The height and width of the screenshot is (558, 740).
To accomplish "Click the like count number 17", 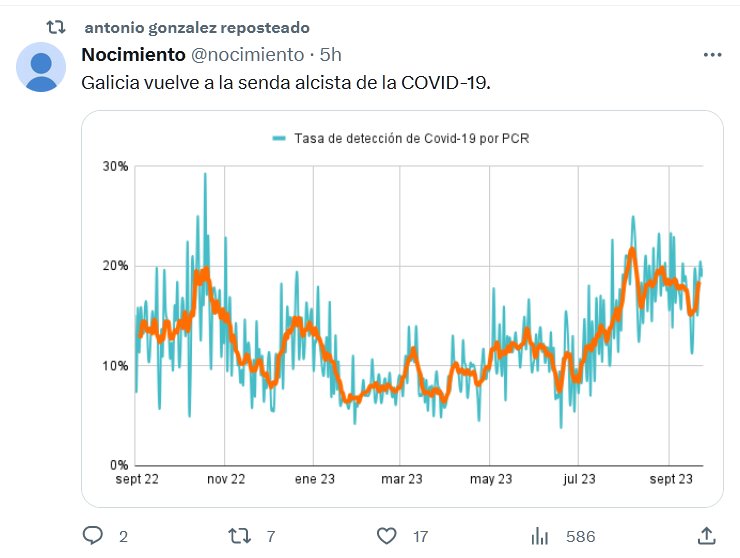I will [x=420, y=537].
